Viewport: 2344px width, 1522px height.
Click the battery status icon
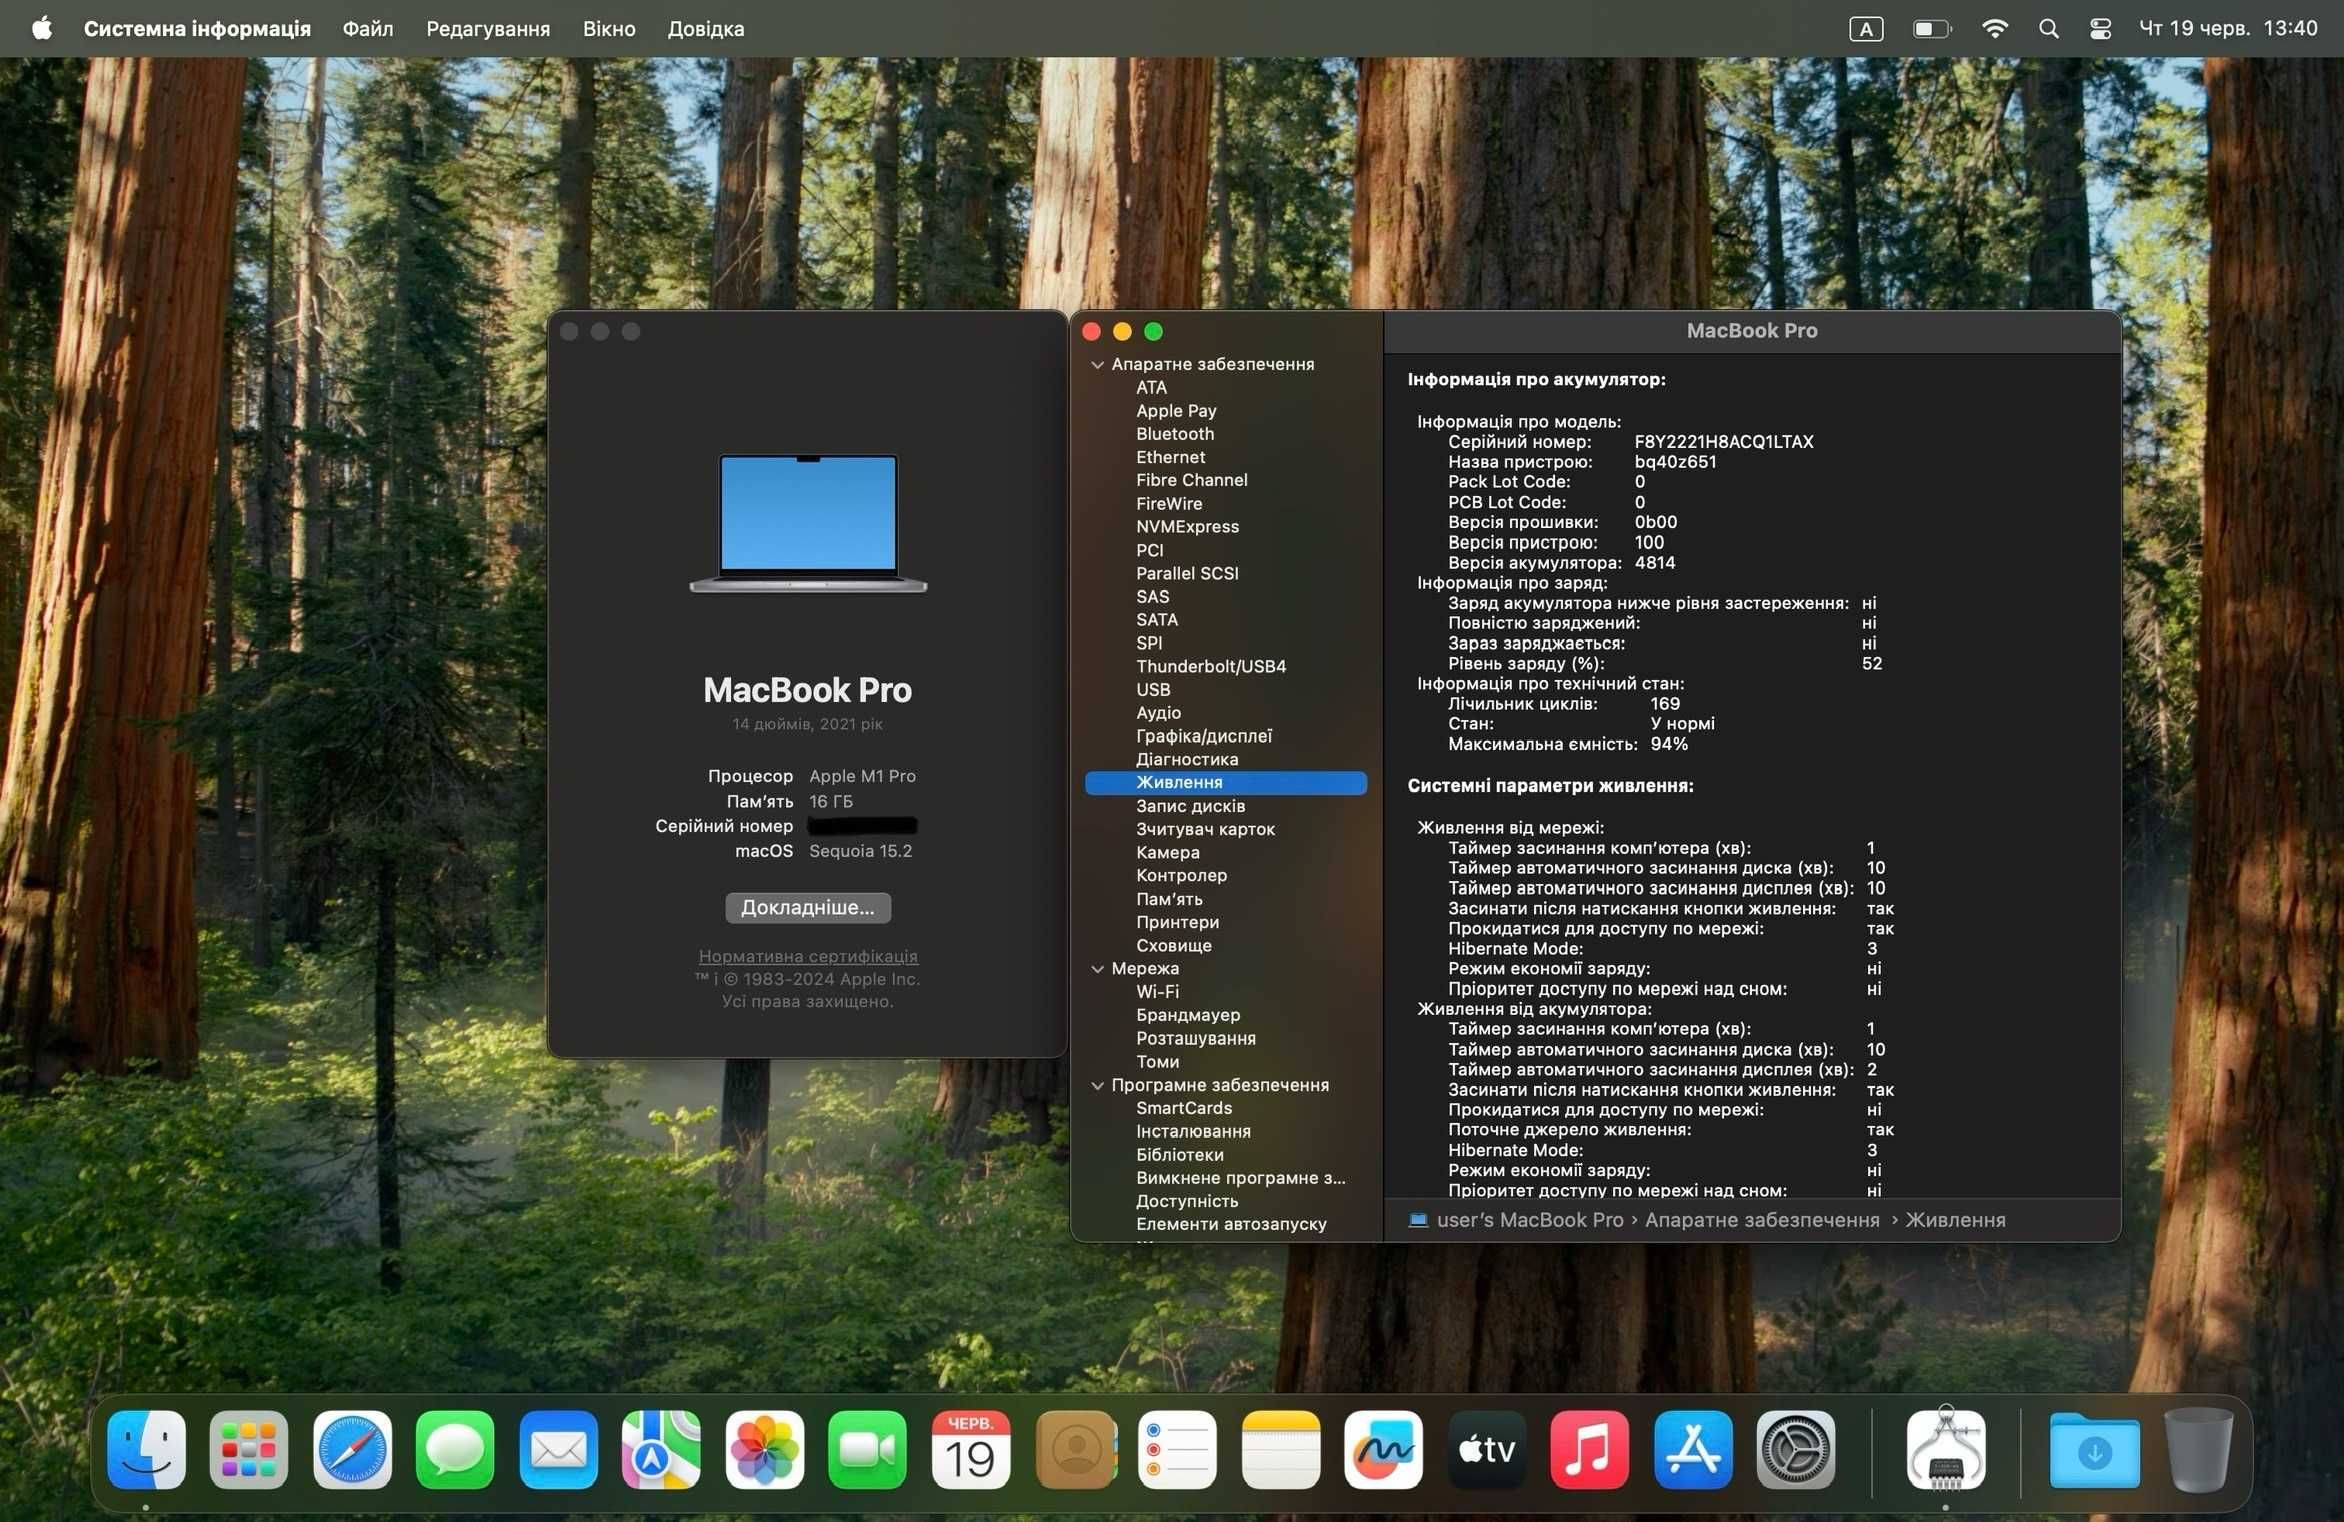(1932, 29)
